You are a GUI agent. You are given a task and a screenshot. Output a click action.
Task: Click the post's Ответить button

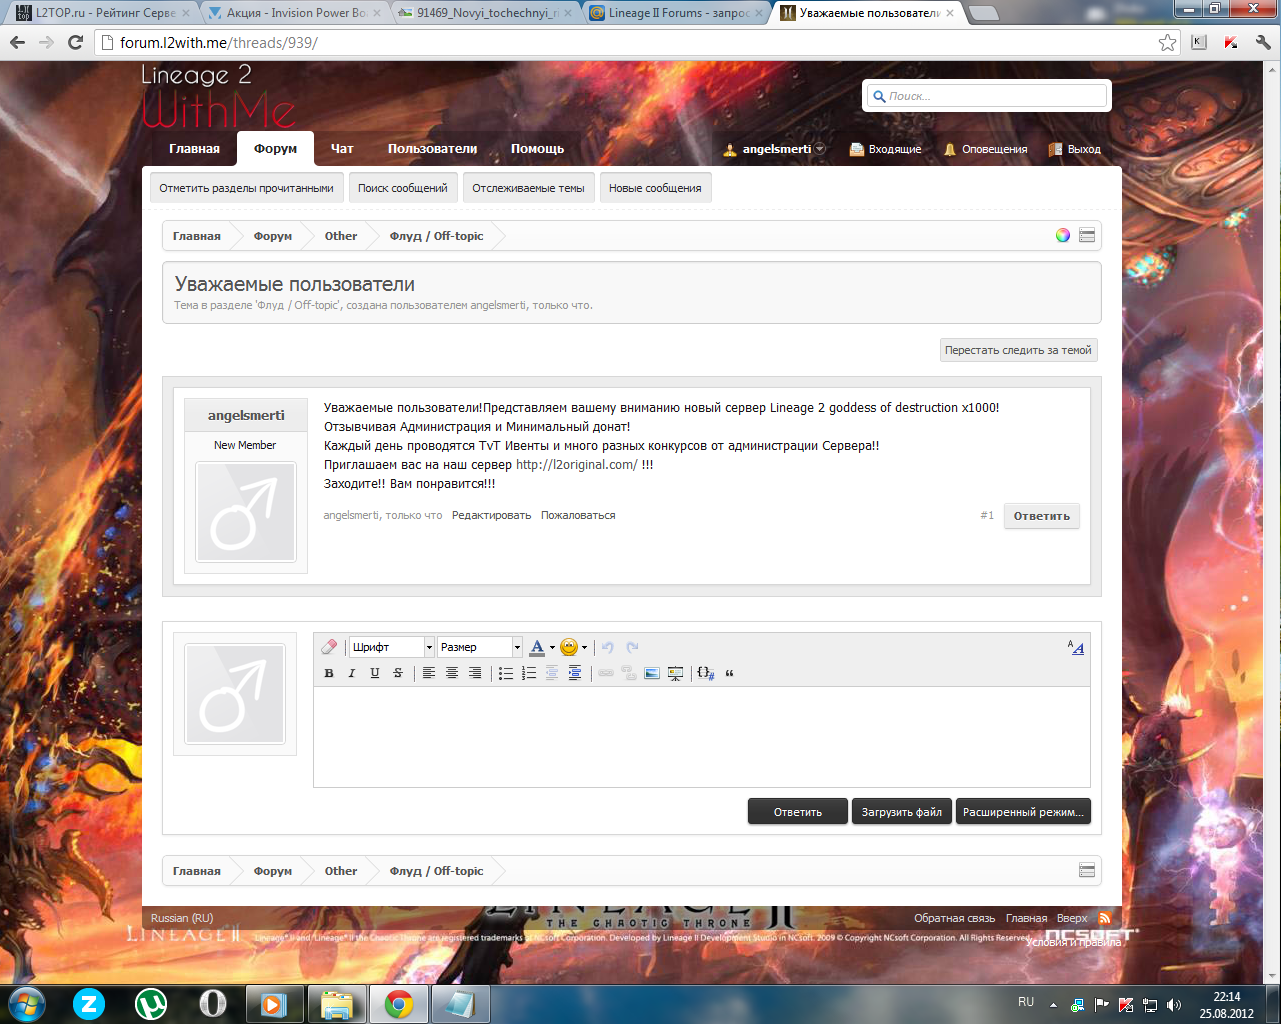1041,516
